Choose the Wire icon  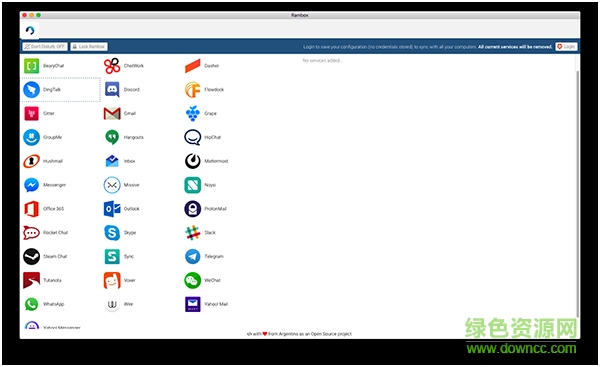point(112,304)
